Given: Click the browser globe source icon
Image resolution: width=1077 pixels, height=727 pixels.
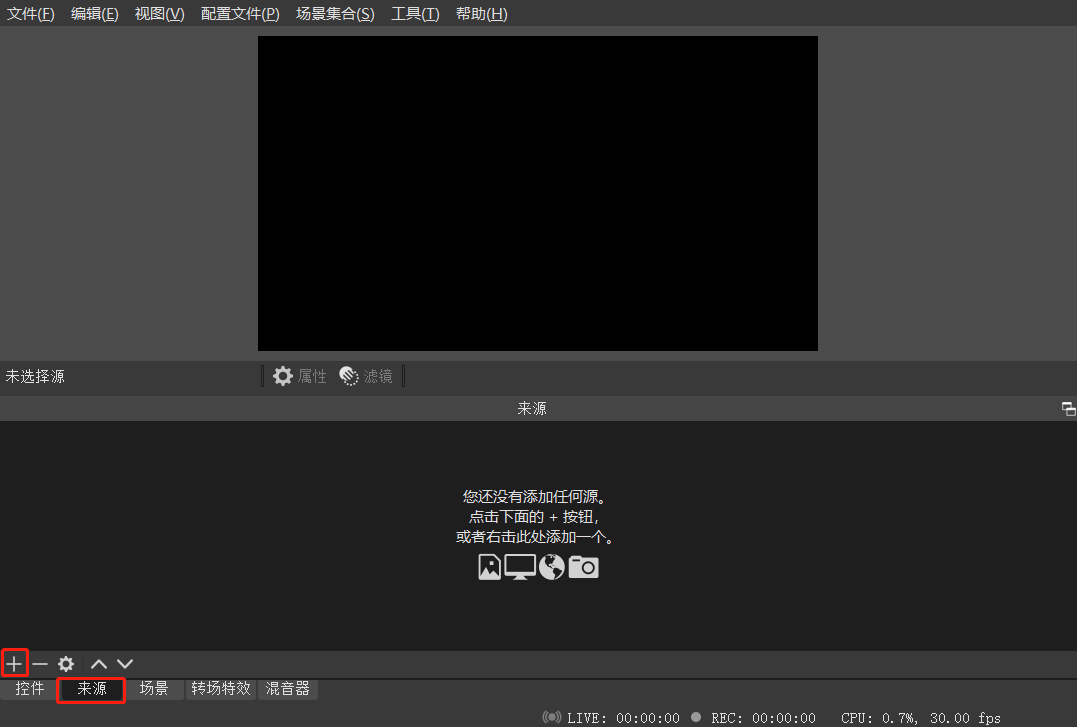Looking at the screenshot, I should point(552,567).
